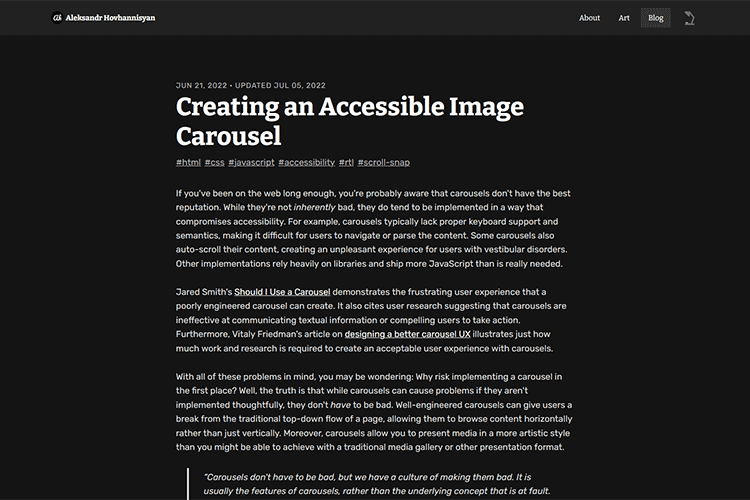The height and width of the screenshot is (500, 750).
Task: Open the "Should I Use a Carousel" link
Action: (282, 292)
